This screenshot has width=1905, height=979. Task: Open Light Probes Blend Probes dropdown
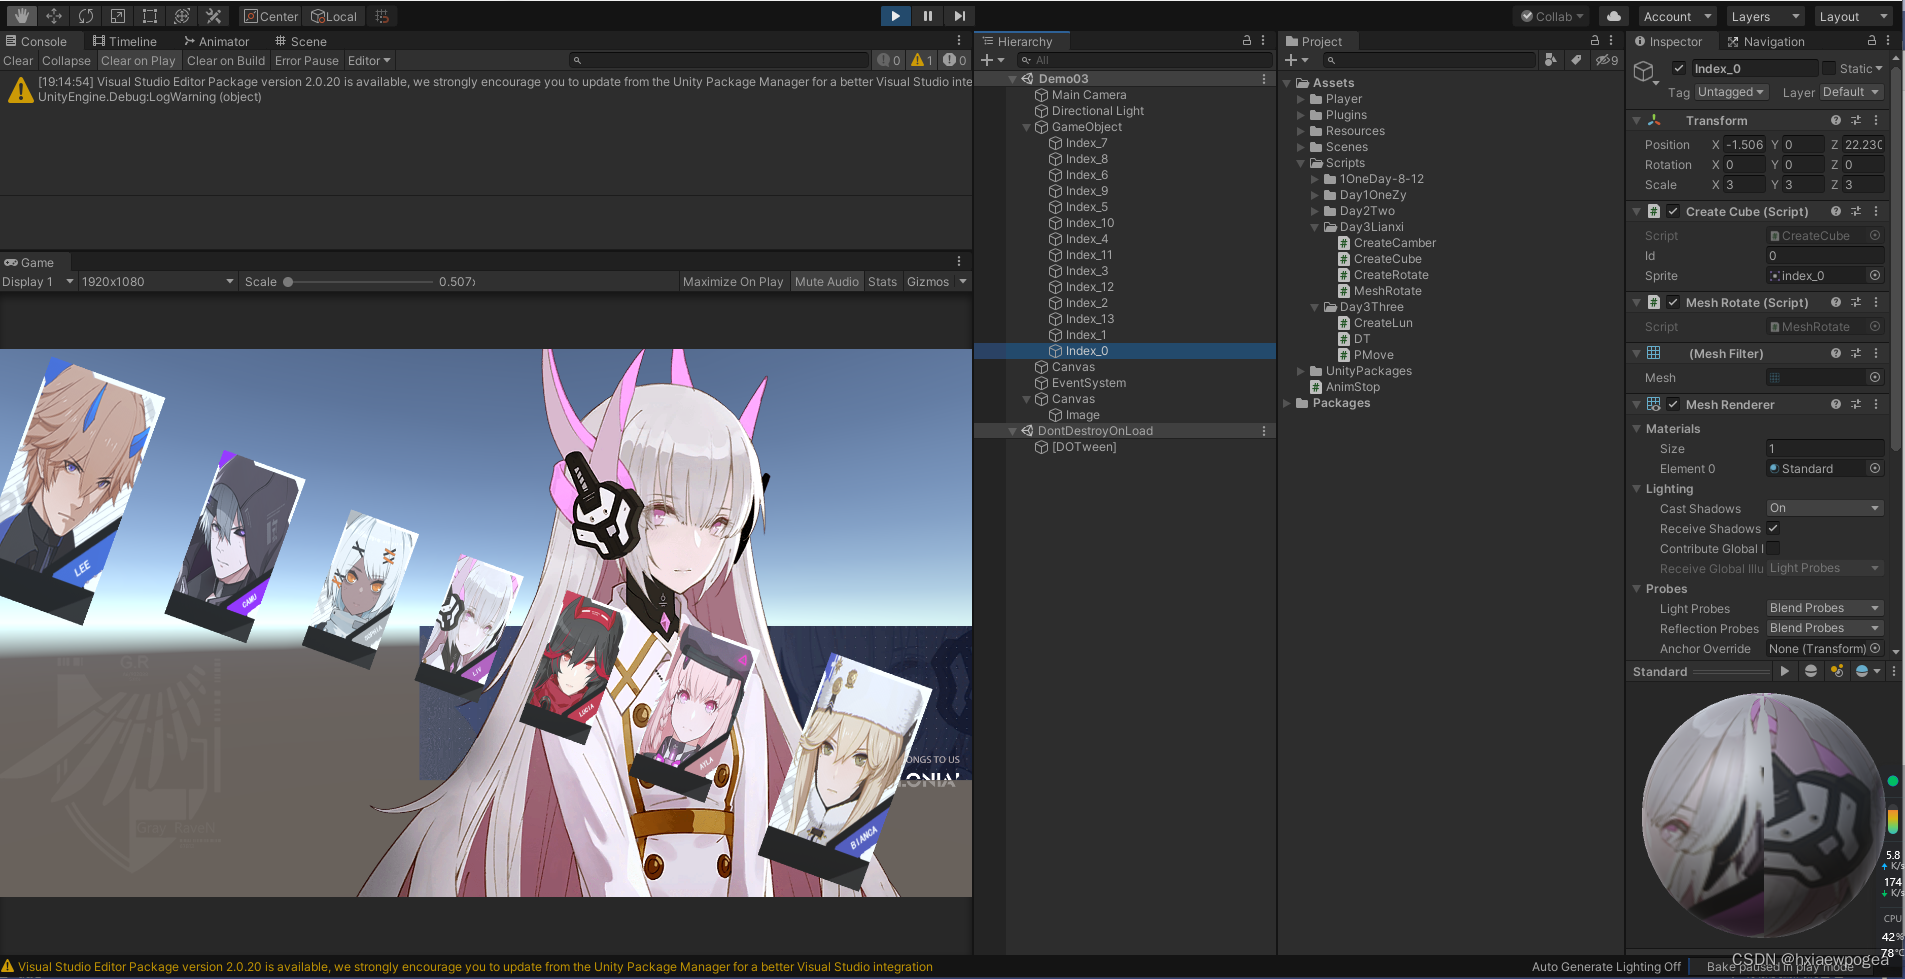pos(1825,608)
